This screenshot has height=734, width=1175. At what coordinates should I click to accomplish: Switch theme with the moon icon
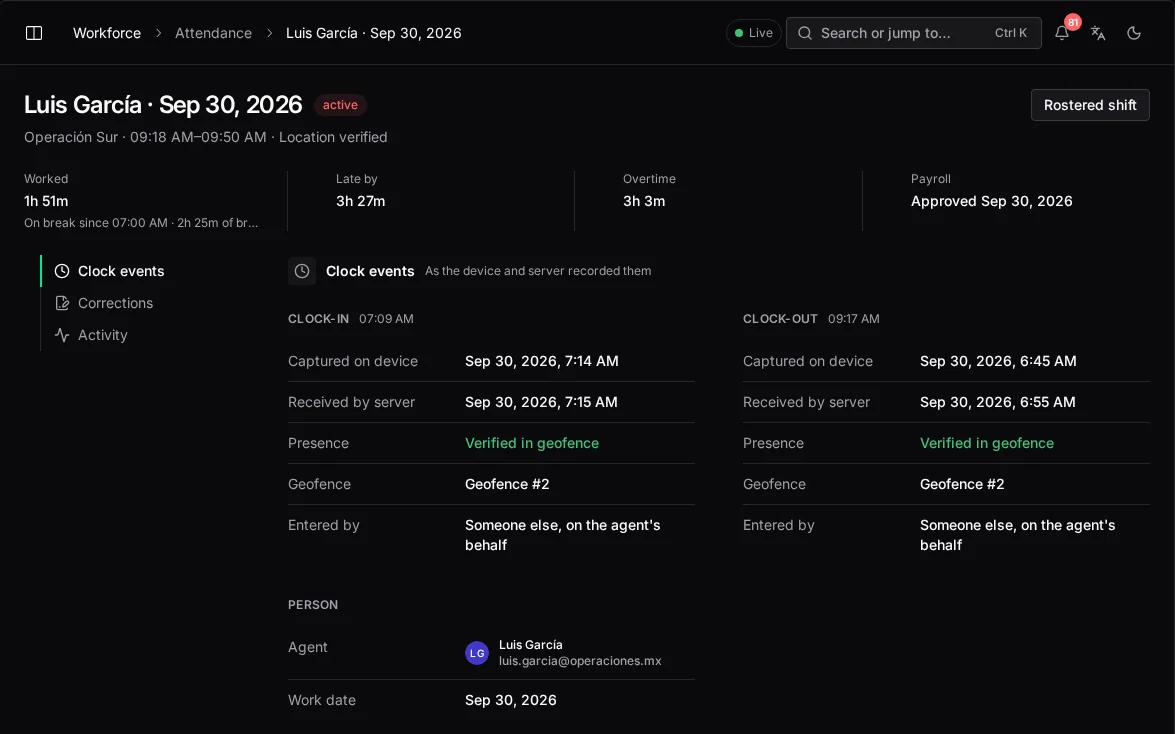click(x=1134, y=33)
